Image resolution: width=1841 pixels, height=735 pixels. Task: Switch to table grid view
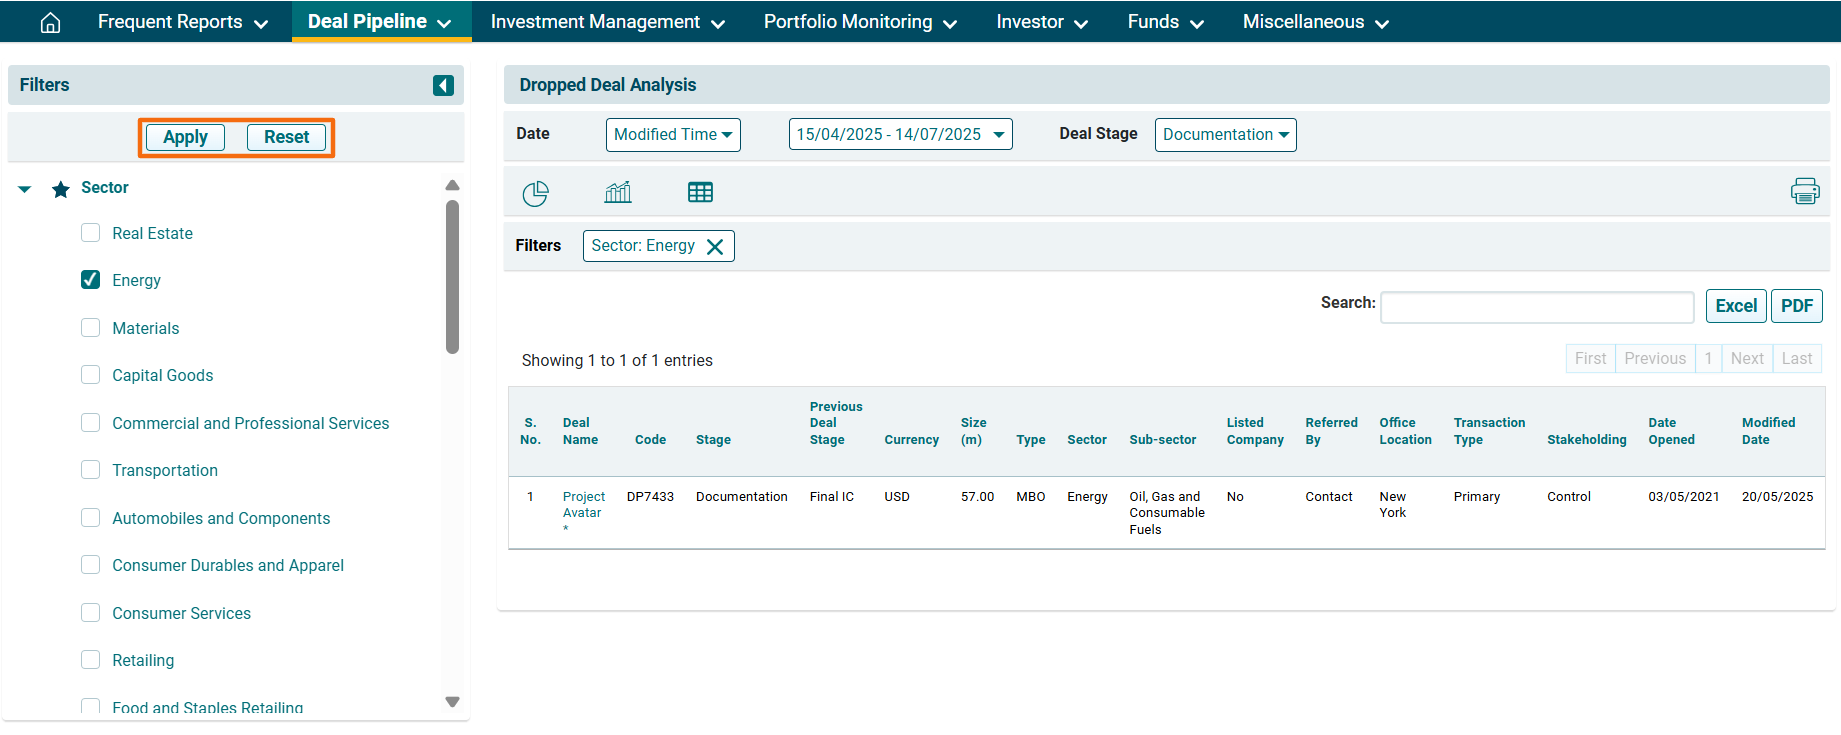(700, 192)
